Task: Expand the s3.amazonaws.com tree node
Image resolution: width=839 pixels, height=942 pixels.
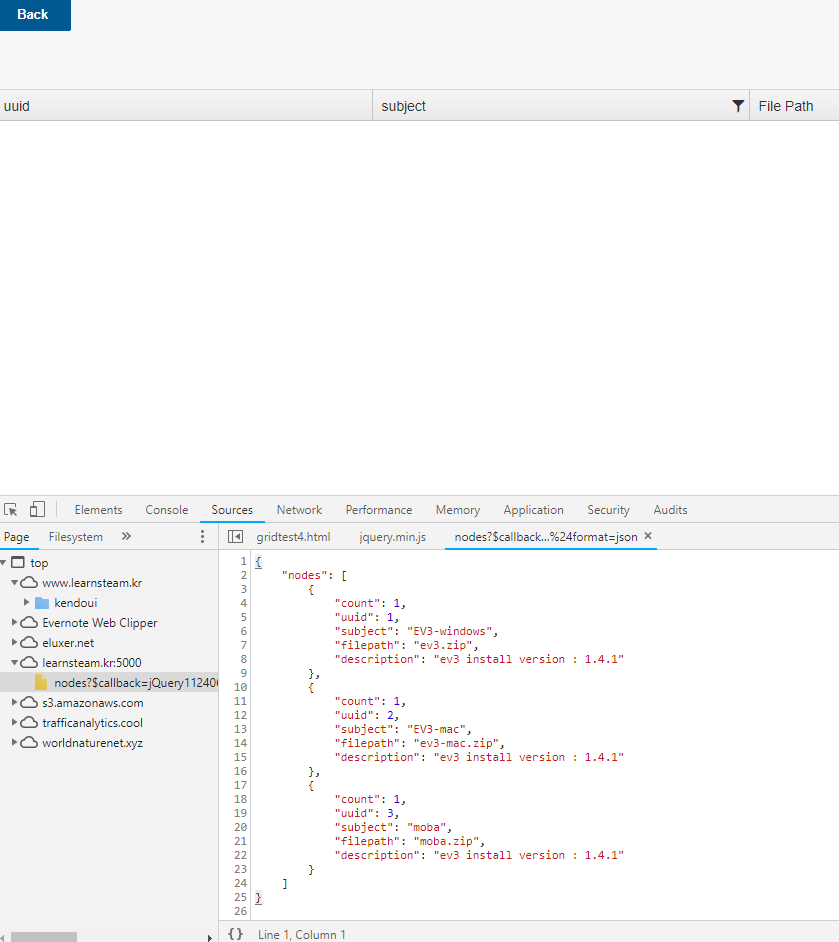Action: (15, 703)
